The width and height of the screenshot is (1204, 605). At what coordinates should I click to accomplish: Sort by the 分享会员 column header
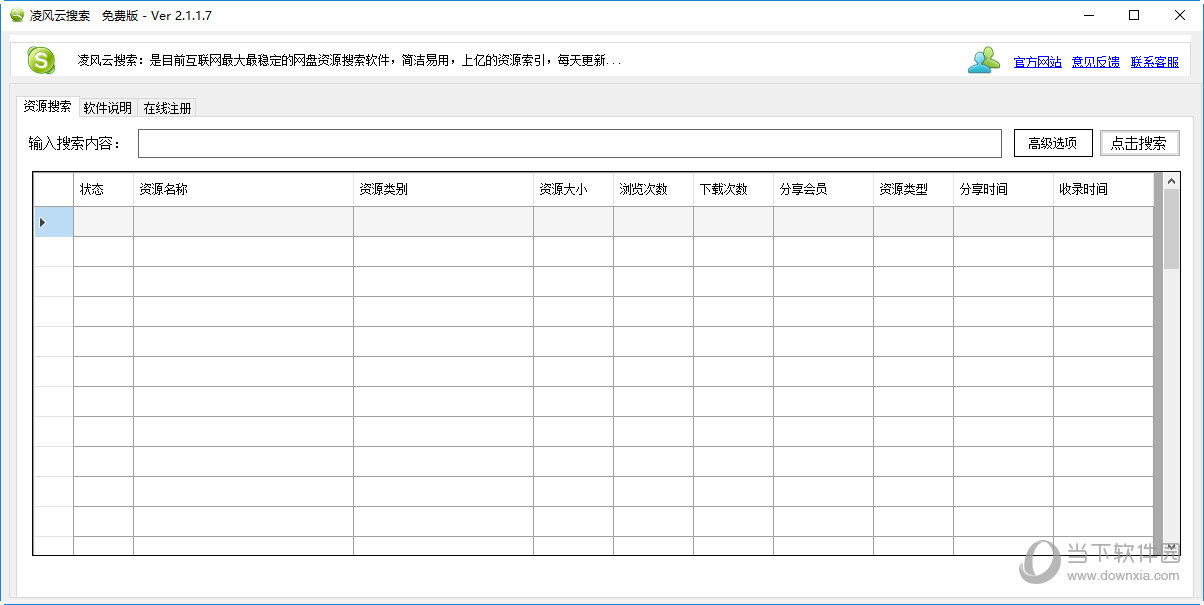823,189
